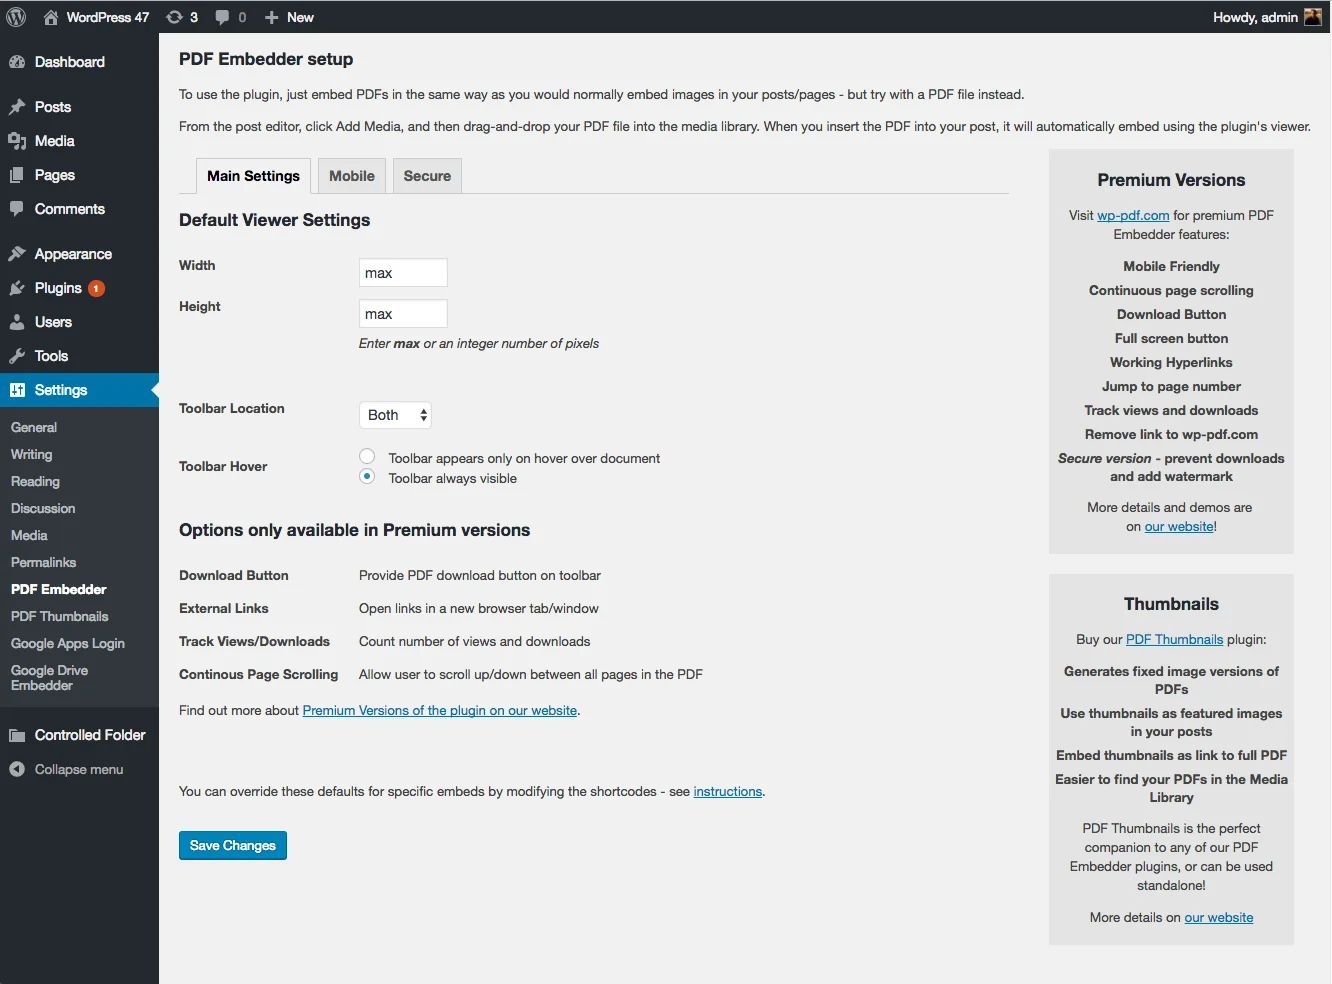The image size is (1332, 984).
Task: Open the Toolbar Location dropdown set to Both
Action: click(x=394, y=414)
